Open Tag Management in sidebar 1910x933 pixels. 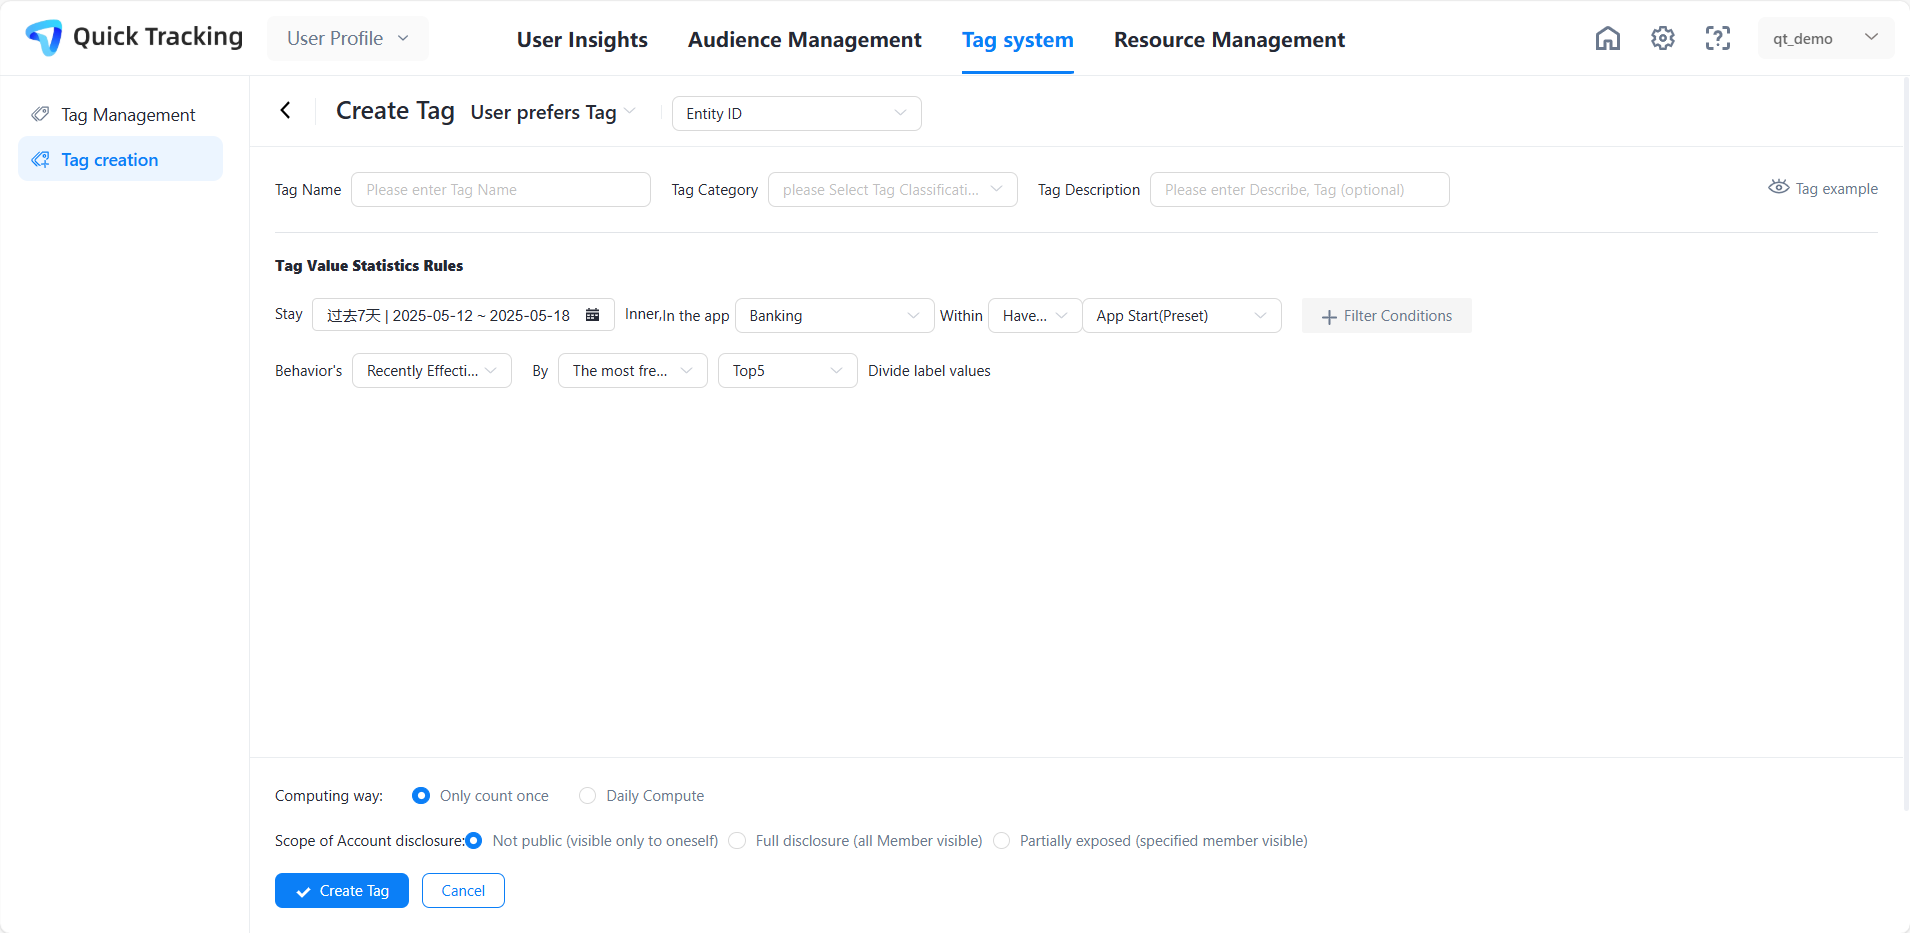tap(121, 115)
